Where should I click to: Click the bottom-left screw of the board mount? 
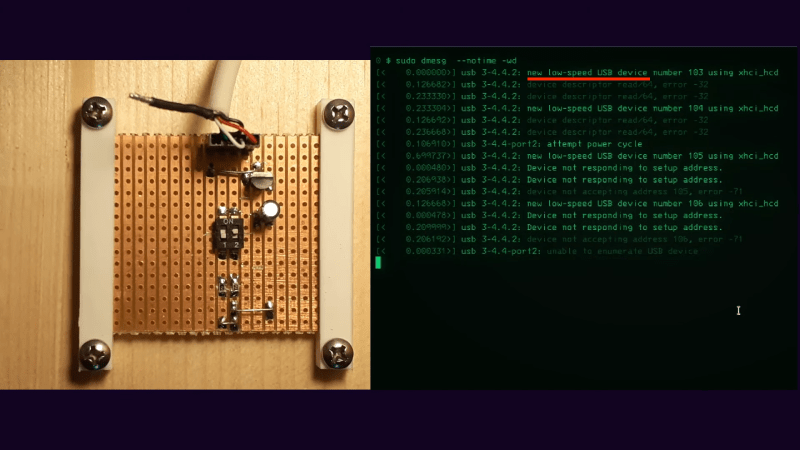point(97,352)
